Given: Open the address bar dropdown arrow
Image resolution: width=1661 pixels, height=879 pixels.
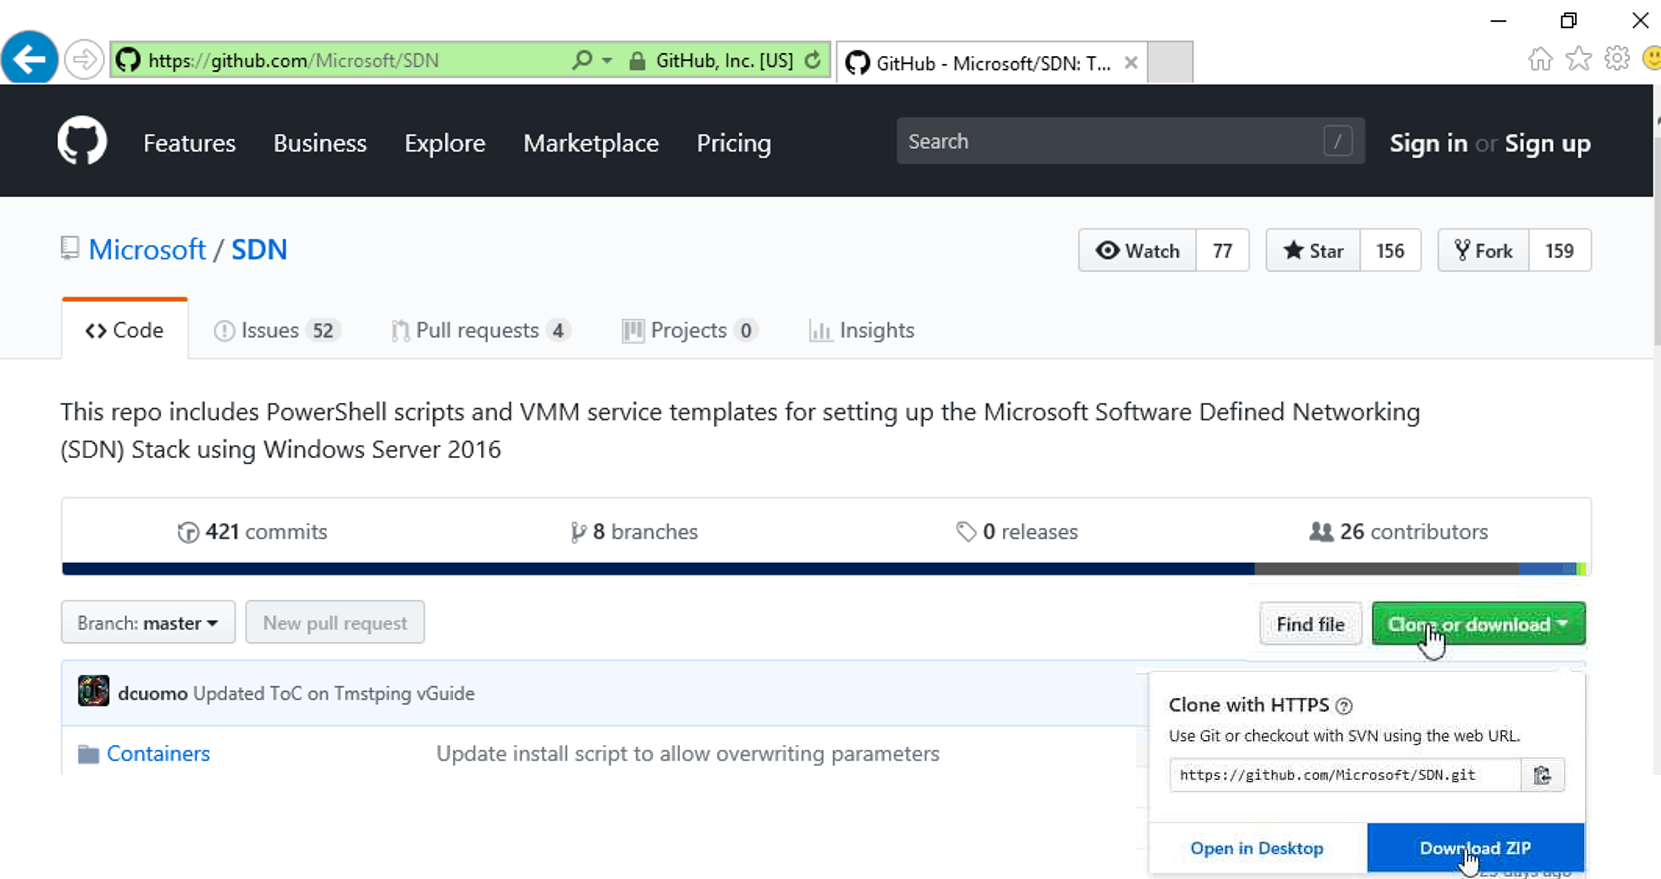Looking at the screenshot, I should click(606, 60).
